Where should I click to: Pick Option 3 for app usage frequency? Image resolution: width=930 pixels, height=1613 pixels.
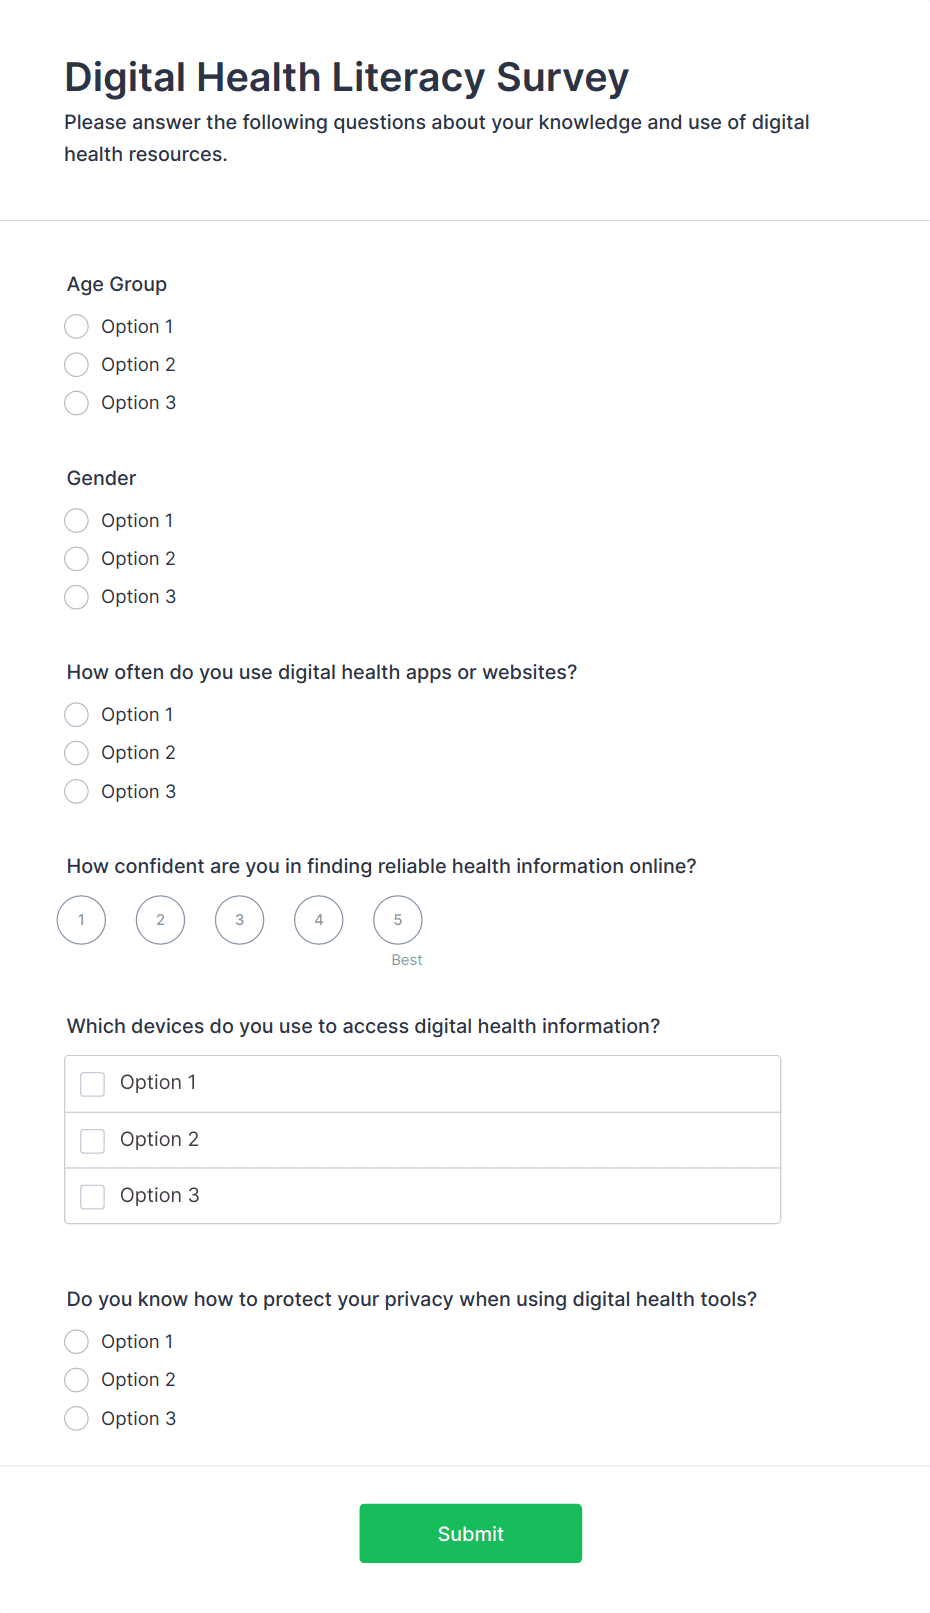[77, 792]
